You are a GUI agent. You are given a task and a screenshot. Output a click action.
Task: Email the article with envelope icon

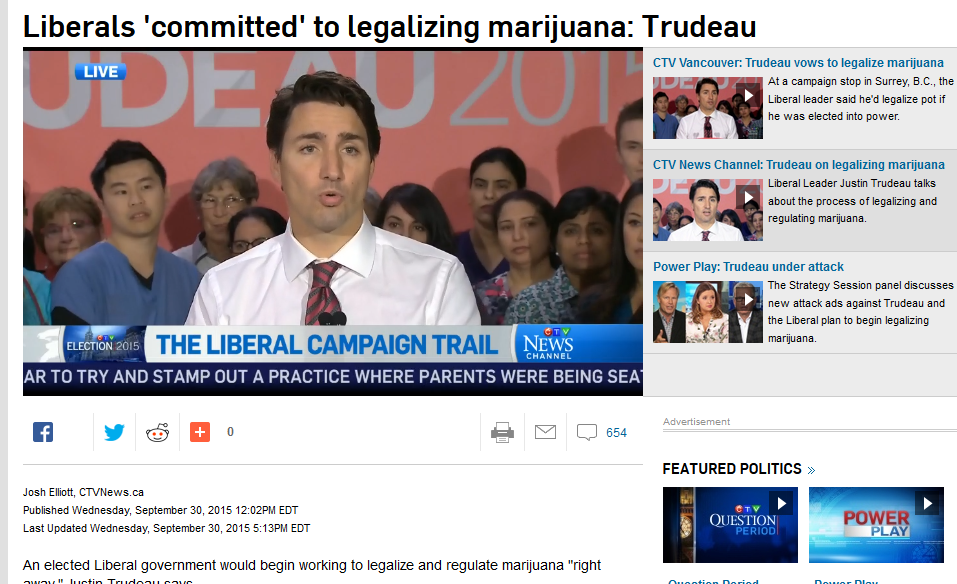(x=545, y=432)
